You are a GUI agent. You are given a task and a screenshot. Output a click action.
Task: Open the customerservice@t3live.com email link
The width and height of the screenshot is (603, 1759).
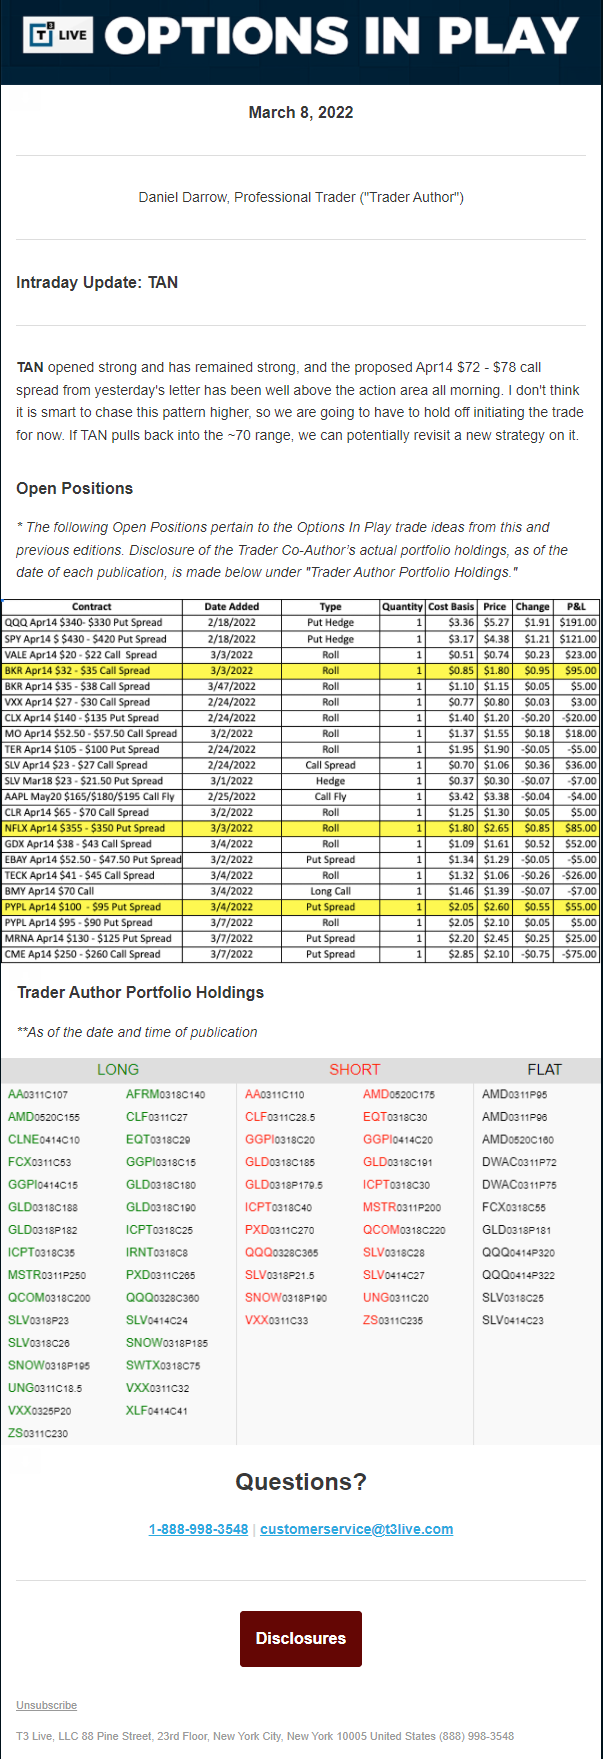356,1529
